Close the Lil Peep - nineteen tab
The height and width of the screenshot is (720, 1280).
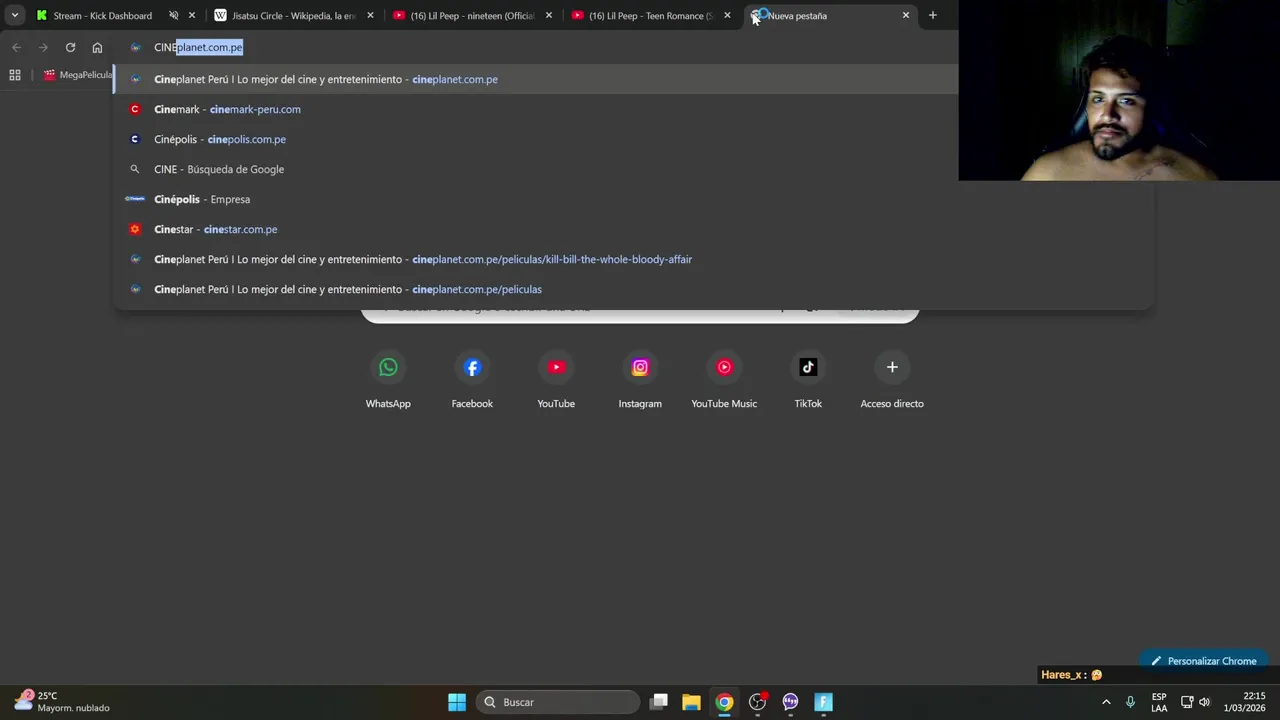549,16
